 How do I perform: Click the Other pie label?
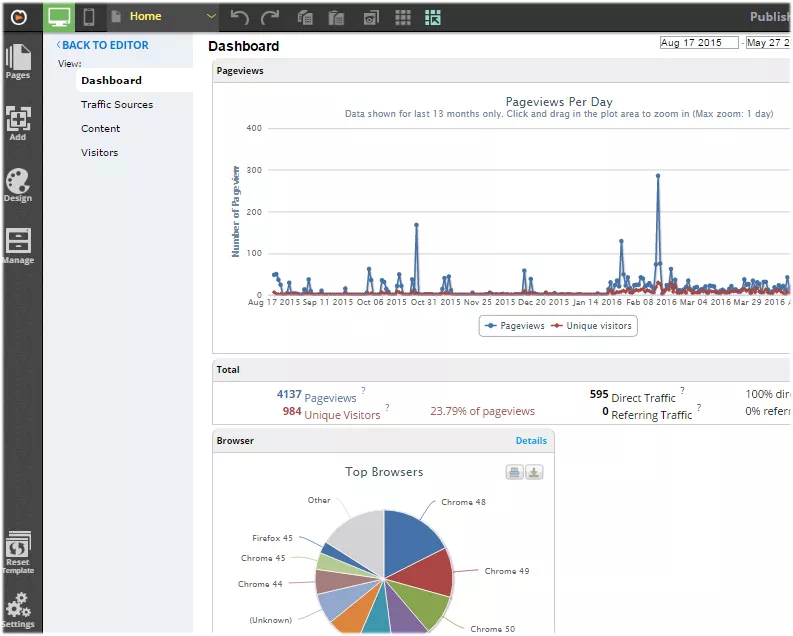tap(319, 501)
